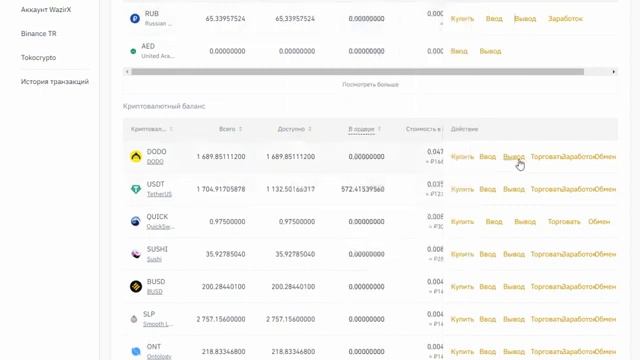
Task: Click the Всего column header label
Action: click(x=227, y=129)
